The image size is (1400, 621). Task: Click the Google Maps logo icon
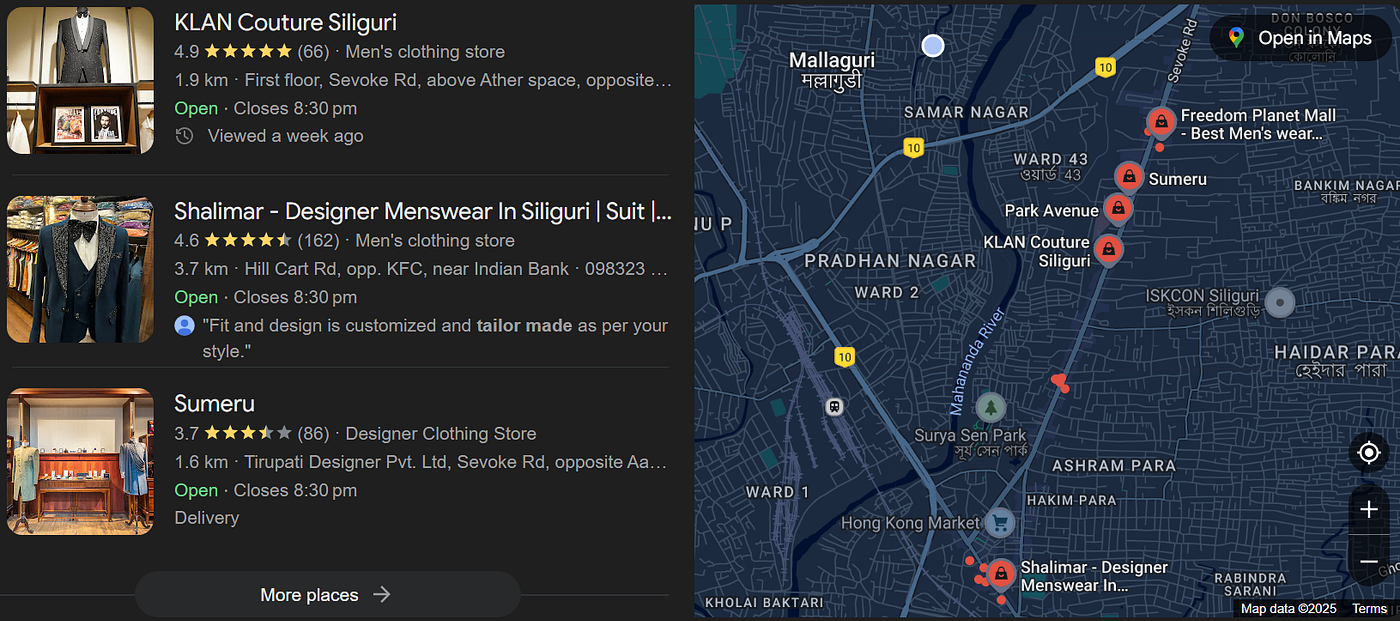1236,38
